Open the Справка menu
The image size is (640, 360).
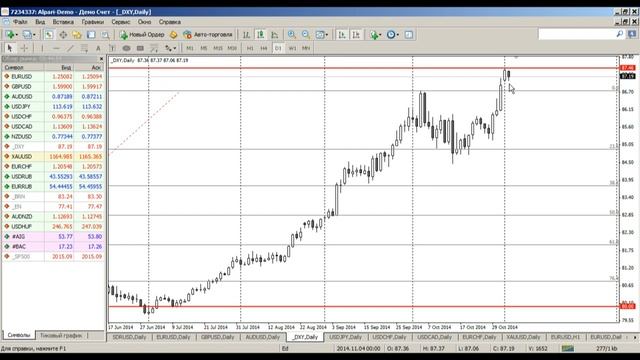[x=170, y=22]
